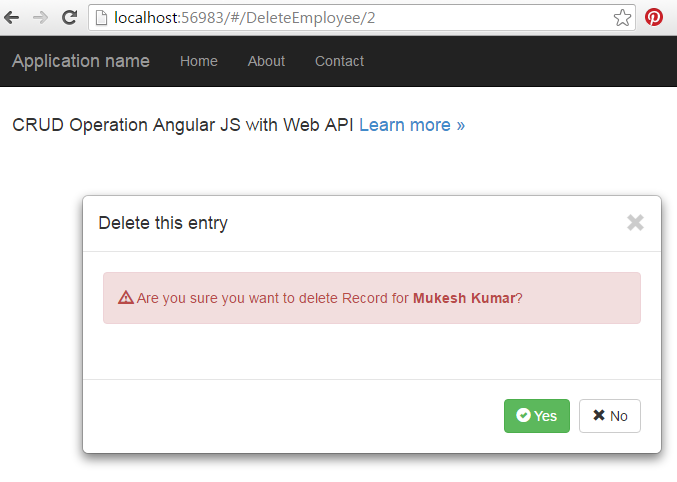Screen dimensions: 677x482
Task: Go back using the browser back arrow
Action: coord(12,18)
